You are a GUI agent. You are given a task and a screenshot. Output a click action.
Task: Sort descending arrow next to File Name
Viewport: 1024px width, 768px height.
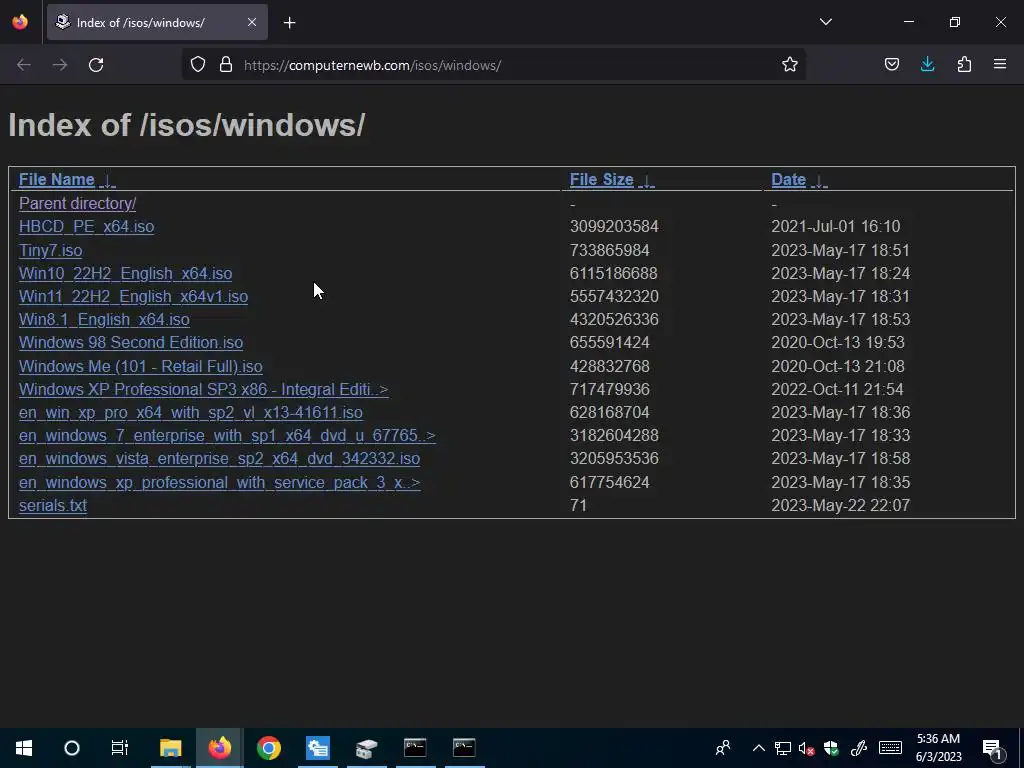click(107, 180)
